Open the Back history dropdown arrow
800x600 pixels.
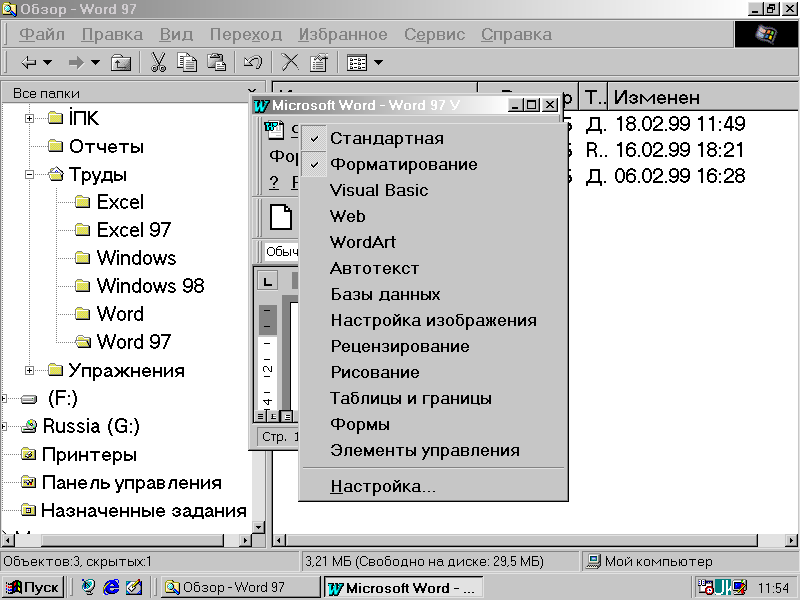coord(47,63)
